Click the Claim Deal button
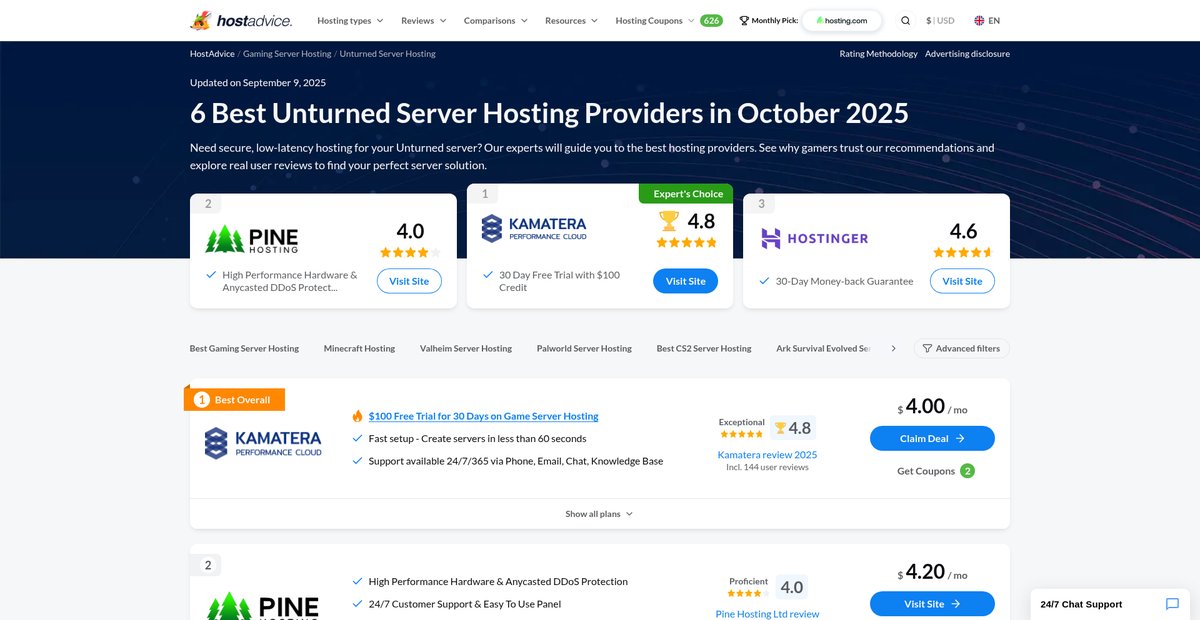The height and width of the screenshot is (620, 1200). click(932, 438)
